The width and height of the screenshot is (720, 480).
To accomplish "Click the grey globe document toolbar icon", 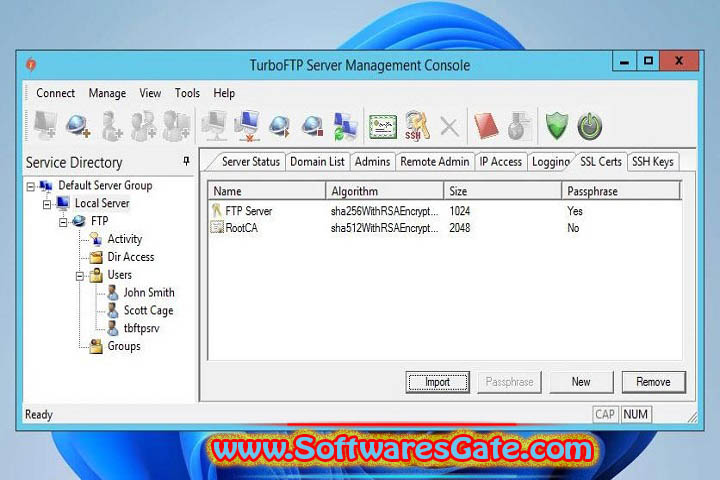I will point(520,126).
